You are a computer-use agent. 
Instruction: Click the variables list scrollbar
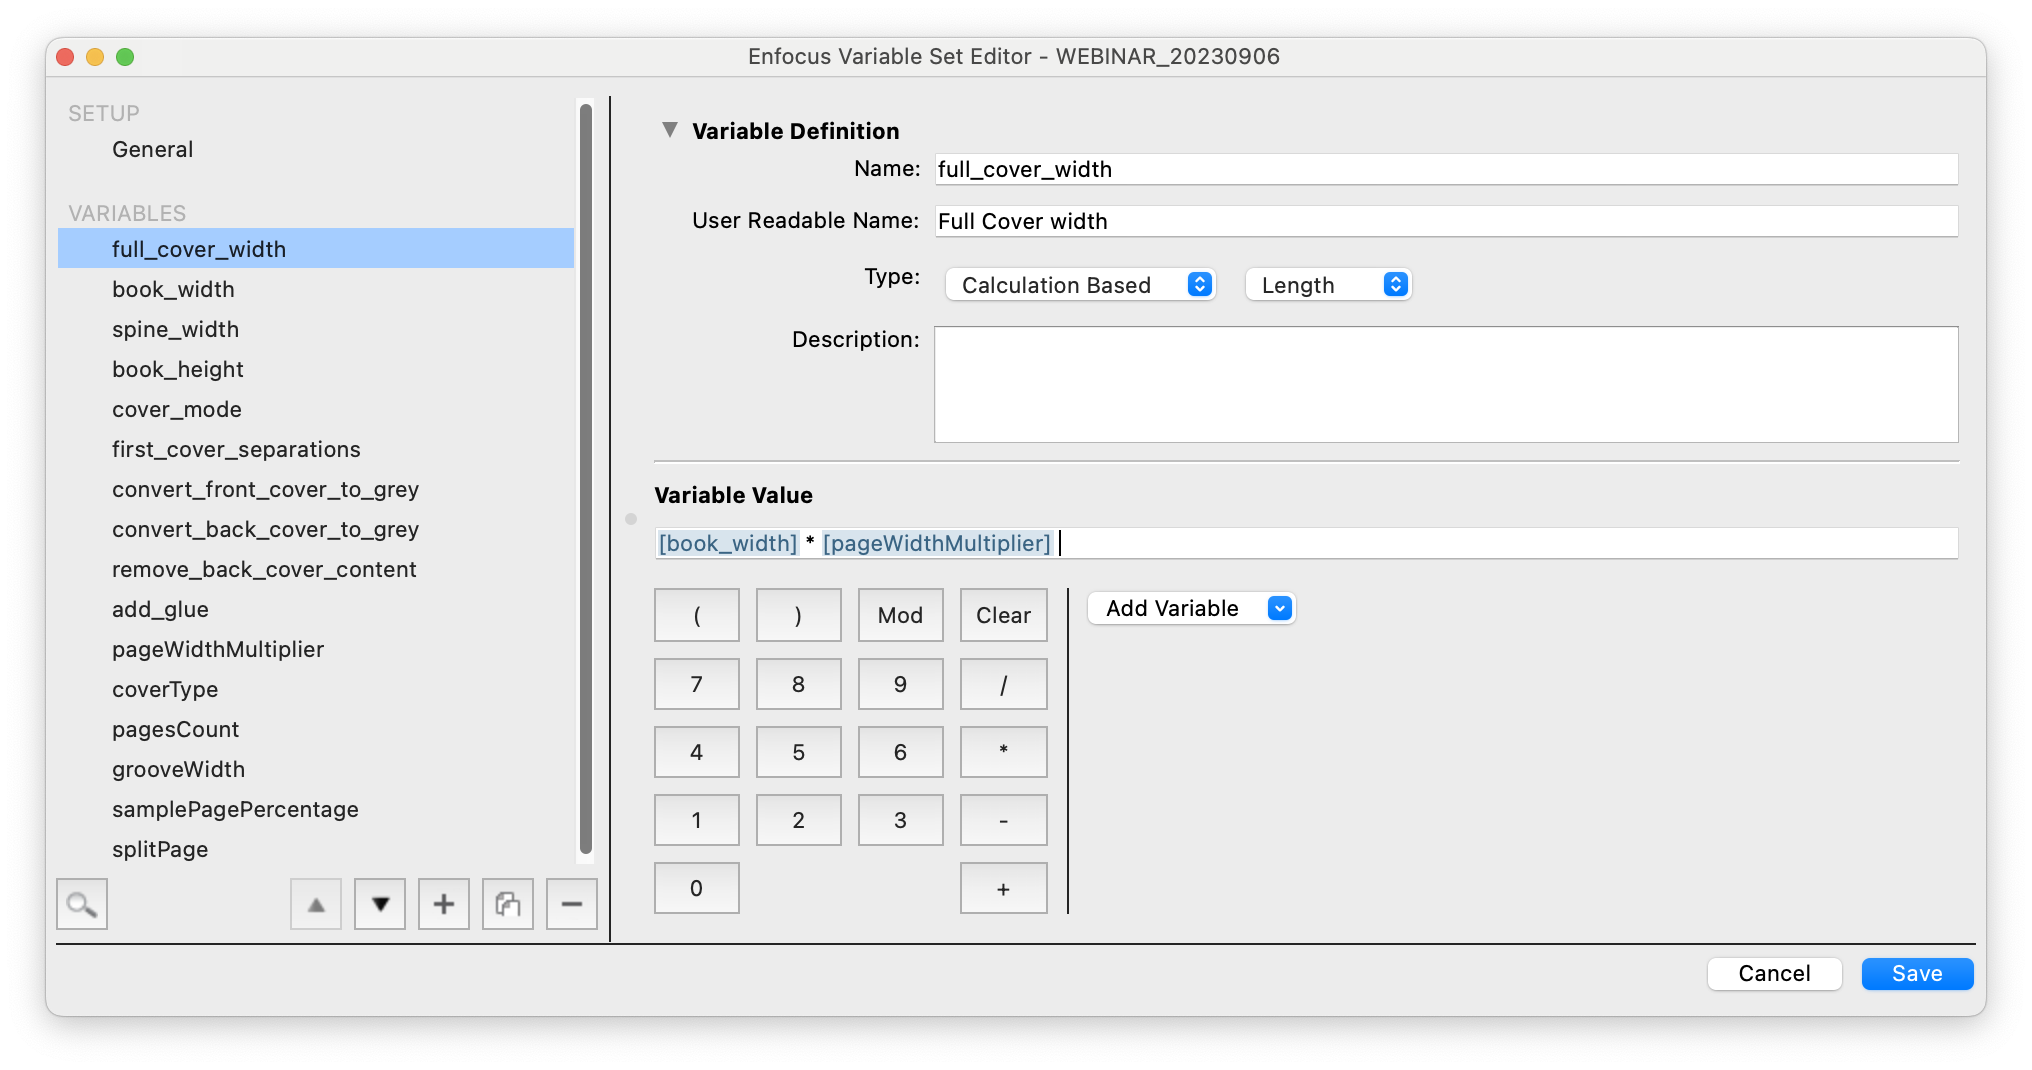[x=586, y=480]
